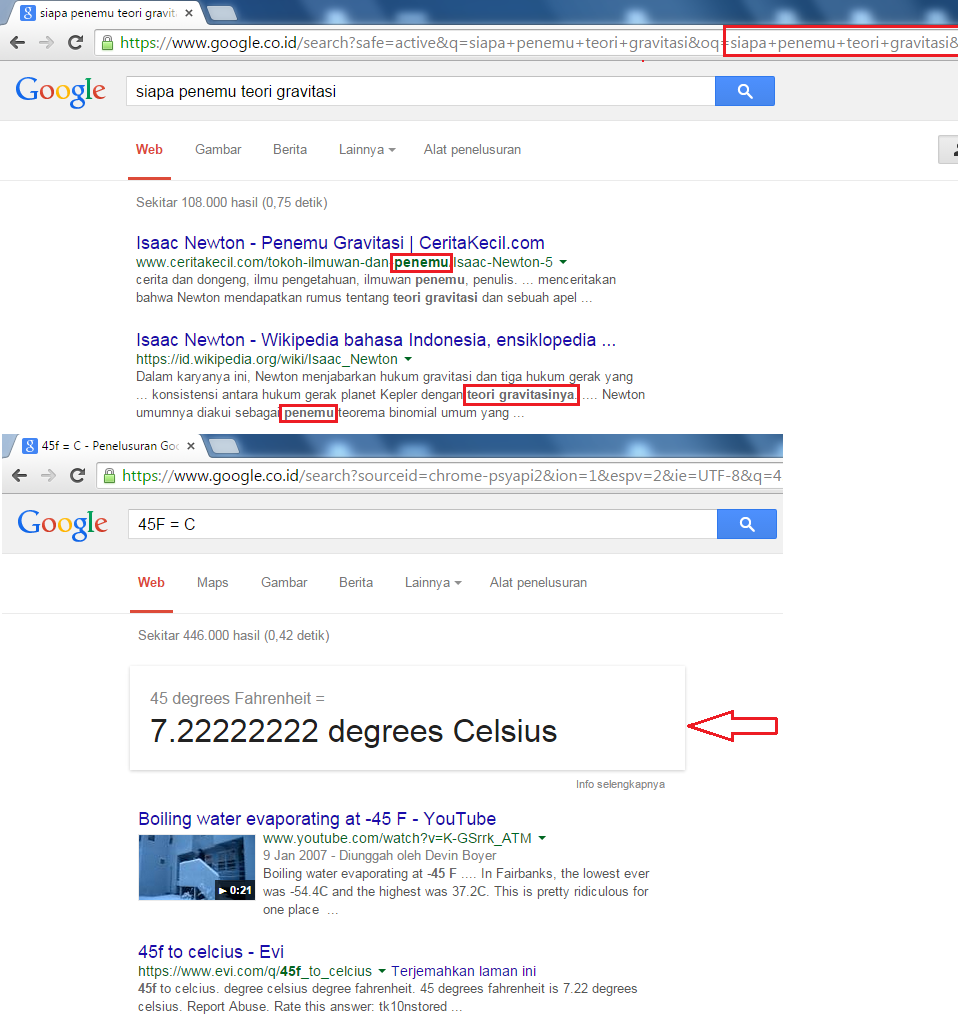Click the partially visible account button at right edge

point(949,149)
